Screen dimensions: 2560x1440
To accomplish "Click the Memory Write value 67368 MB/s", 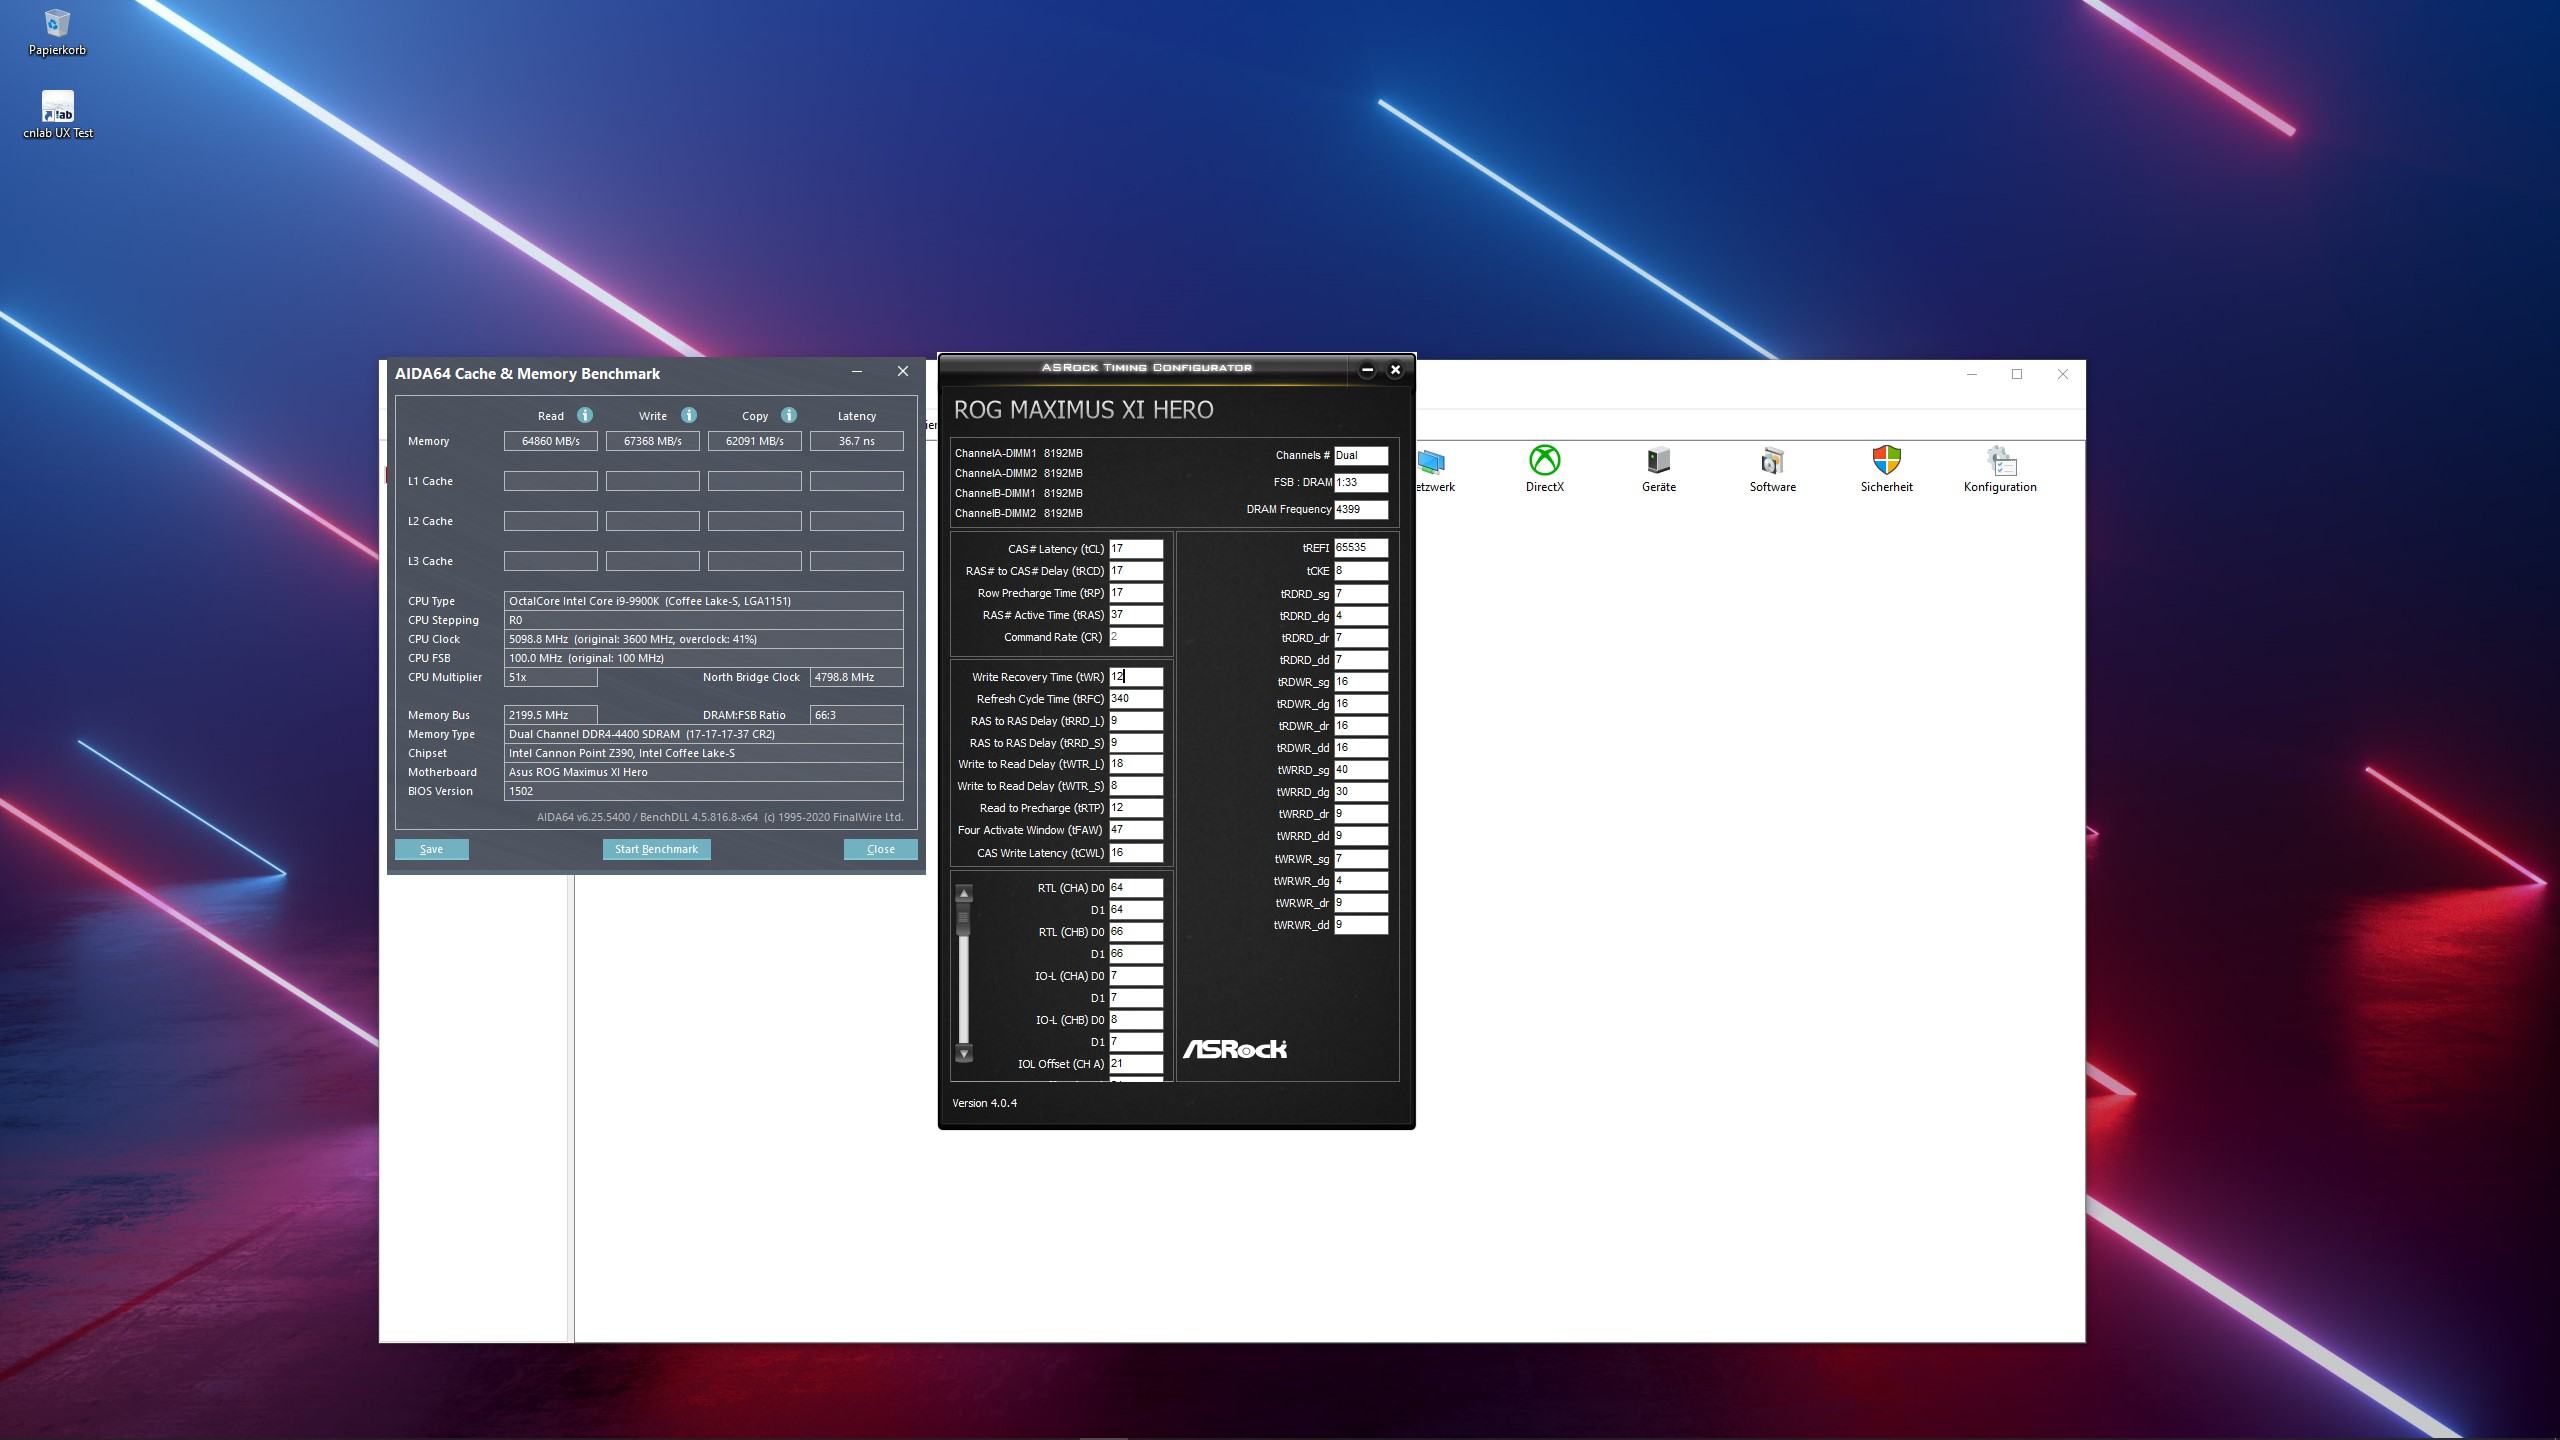I will tap(653, 441).
